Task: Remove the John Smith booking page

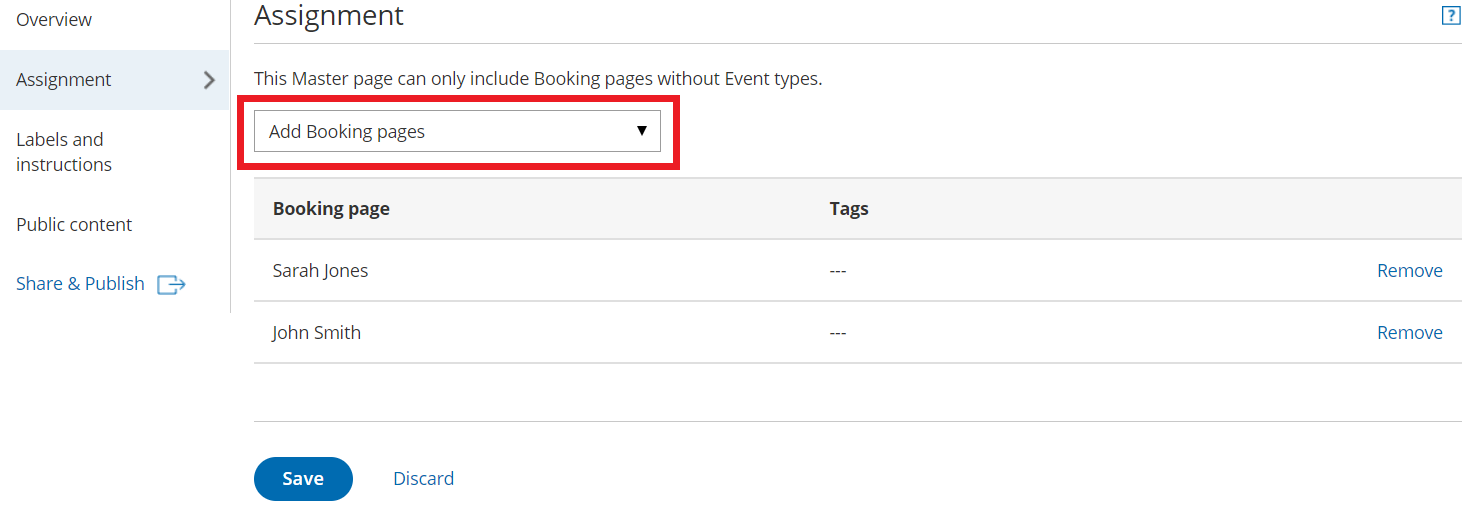Action: tap(1409, 333)
